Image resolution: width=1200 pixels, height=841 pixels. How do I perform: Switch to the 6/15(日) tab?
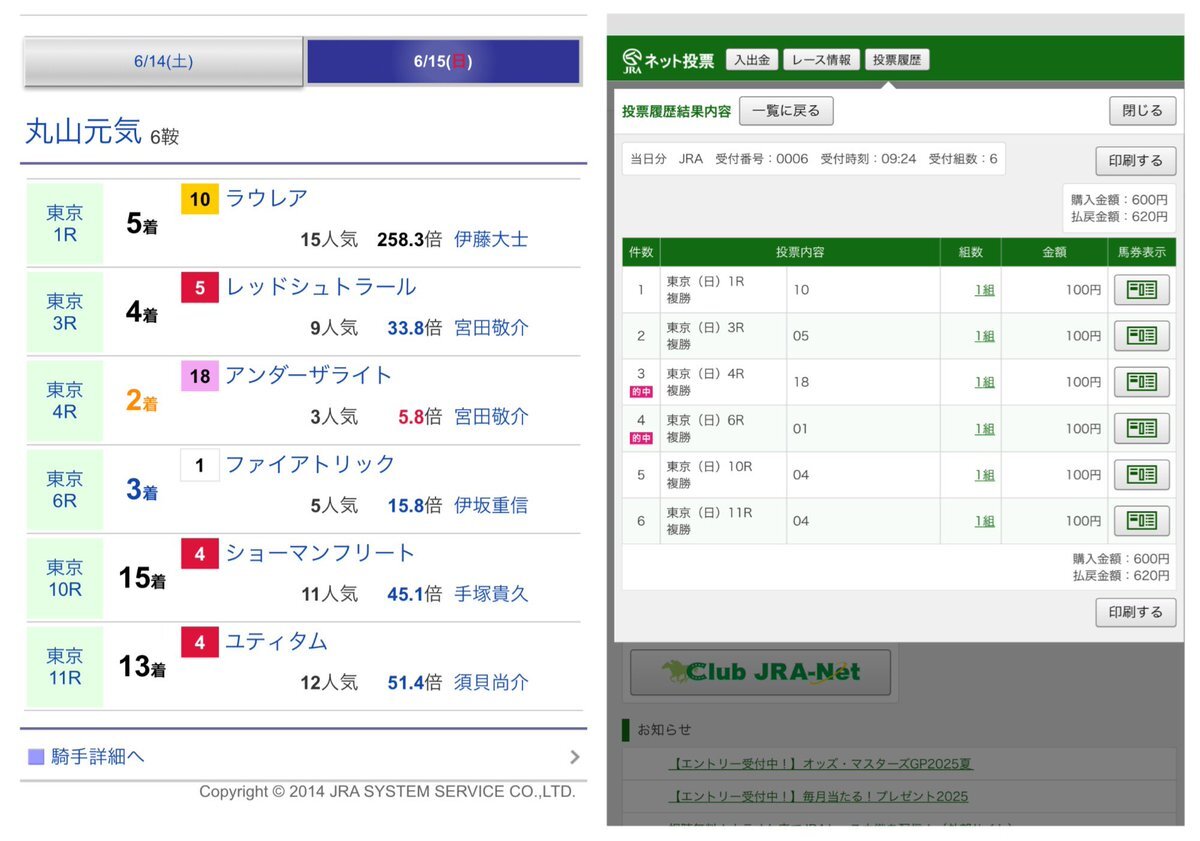[443, 61]
